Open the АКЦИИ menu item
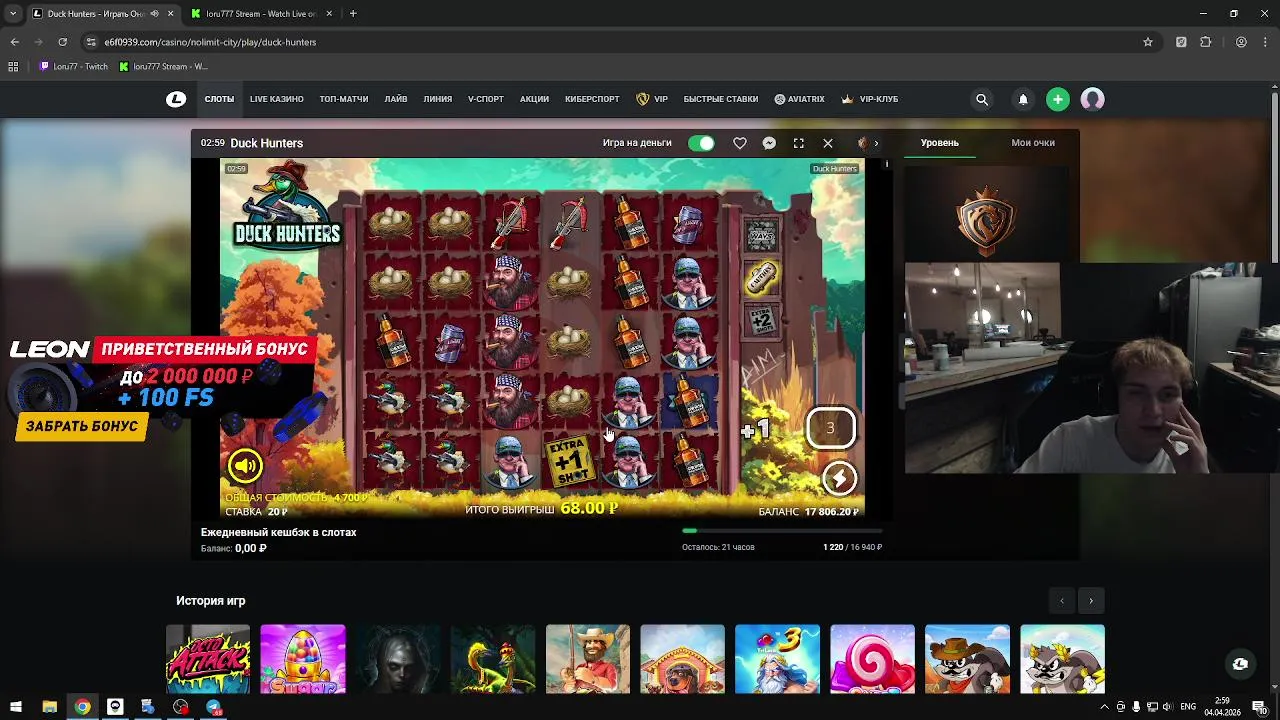 coord(534,99)
